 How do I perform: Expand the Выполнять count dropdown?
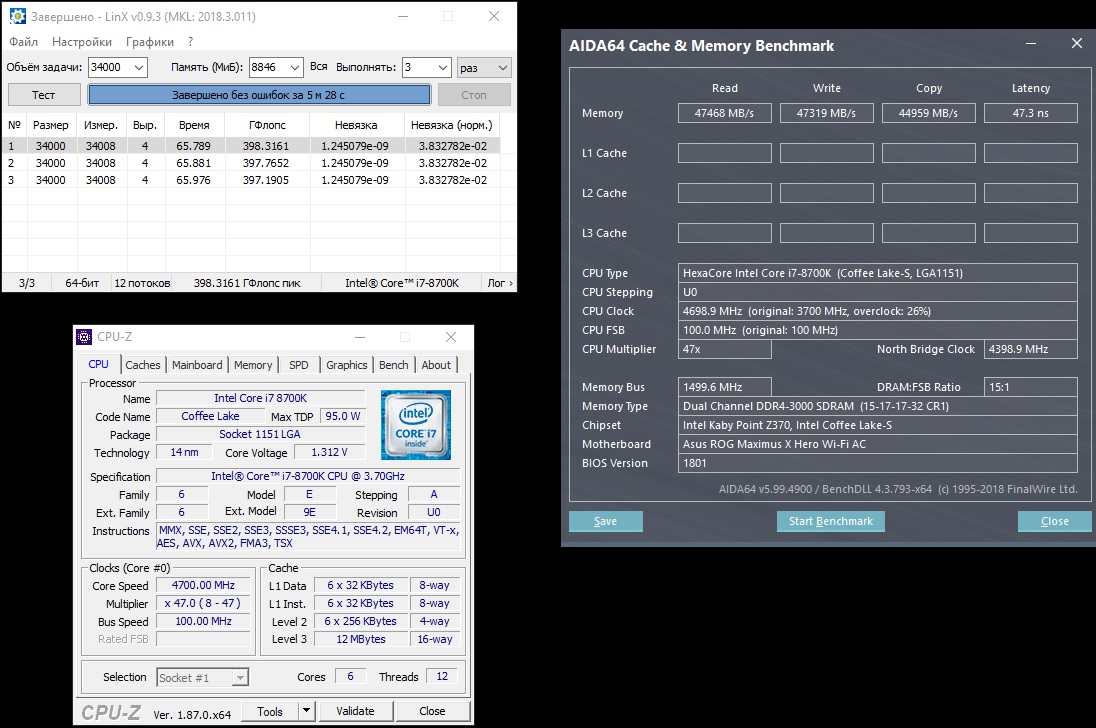(443, 67)
